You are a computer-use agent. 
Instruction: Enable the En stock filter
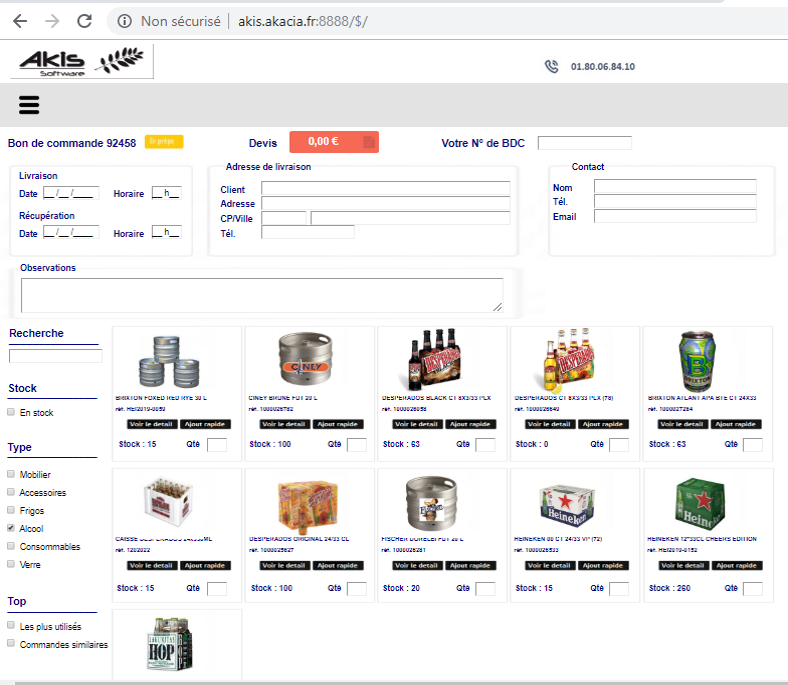11,412
